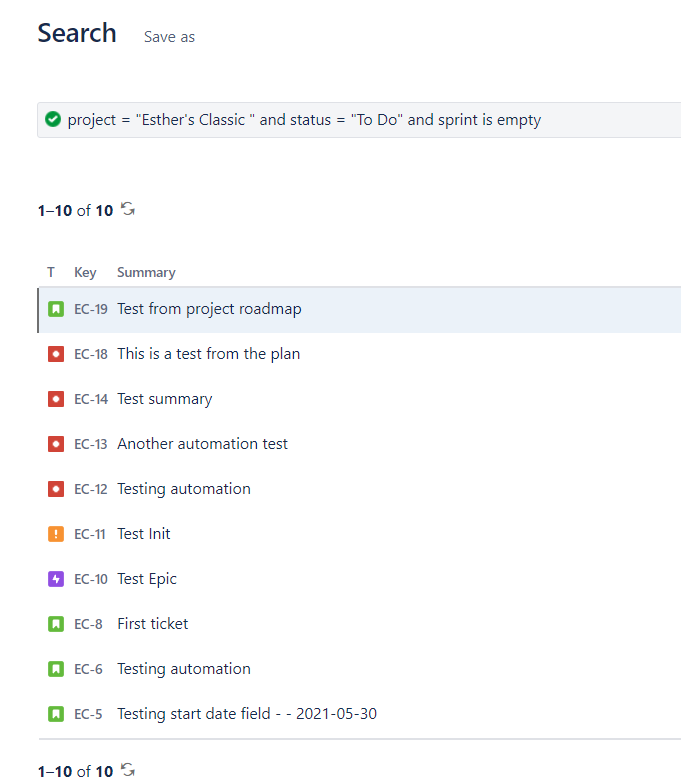
Task: Click the story type icon for EC-8
Action: (56, 624)
